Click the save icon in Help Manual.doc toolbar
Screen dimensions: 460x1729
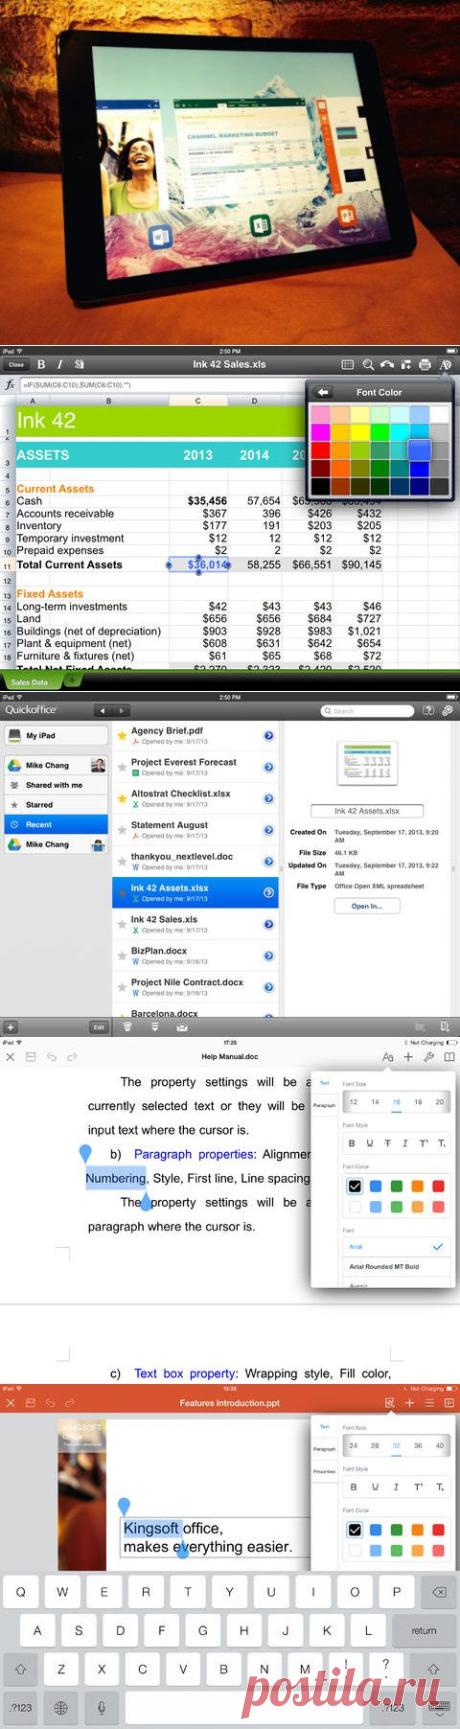pos(30,1057)
